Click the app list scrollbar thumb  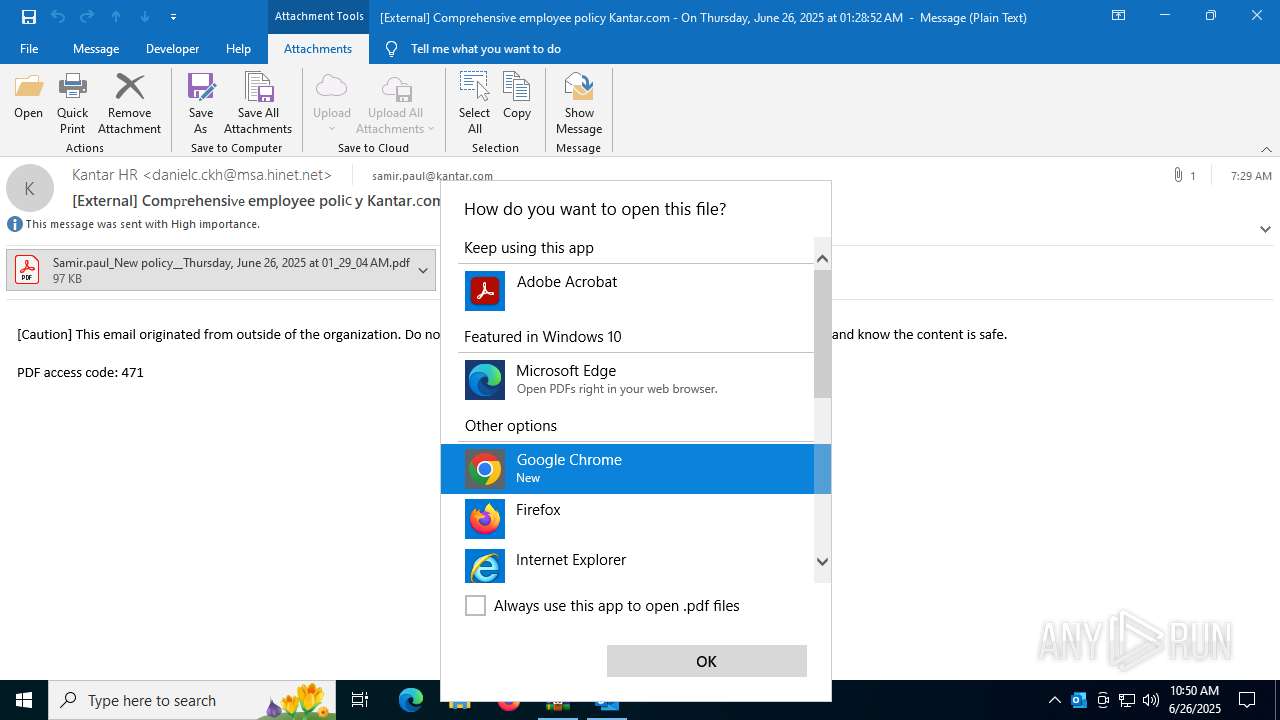tap(822, 333)
